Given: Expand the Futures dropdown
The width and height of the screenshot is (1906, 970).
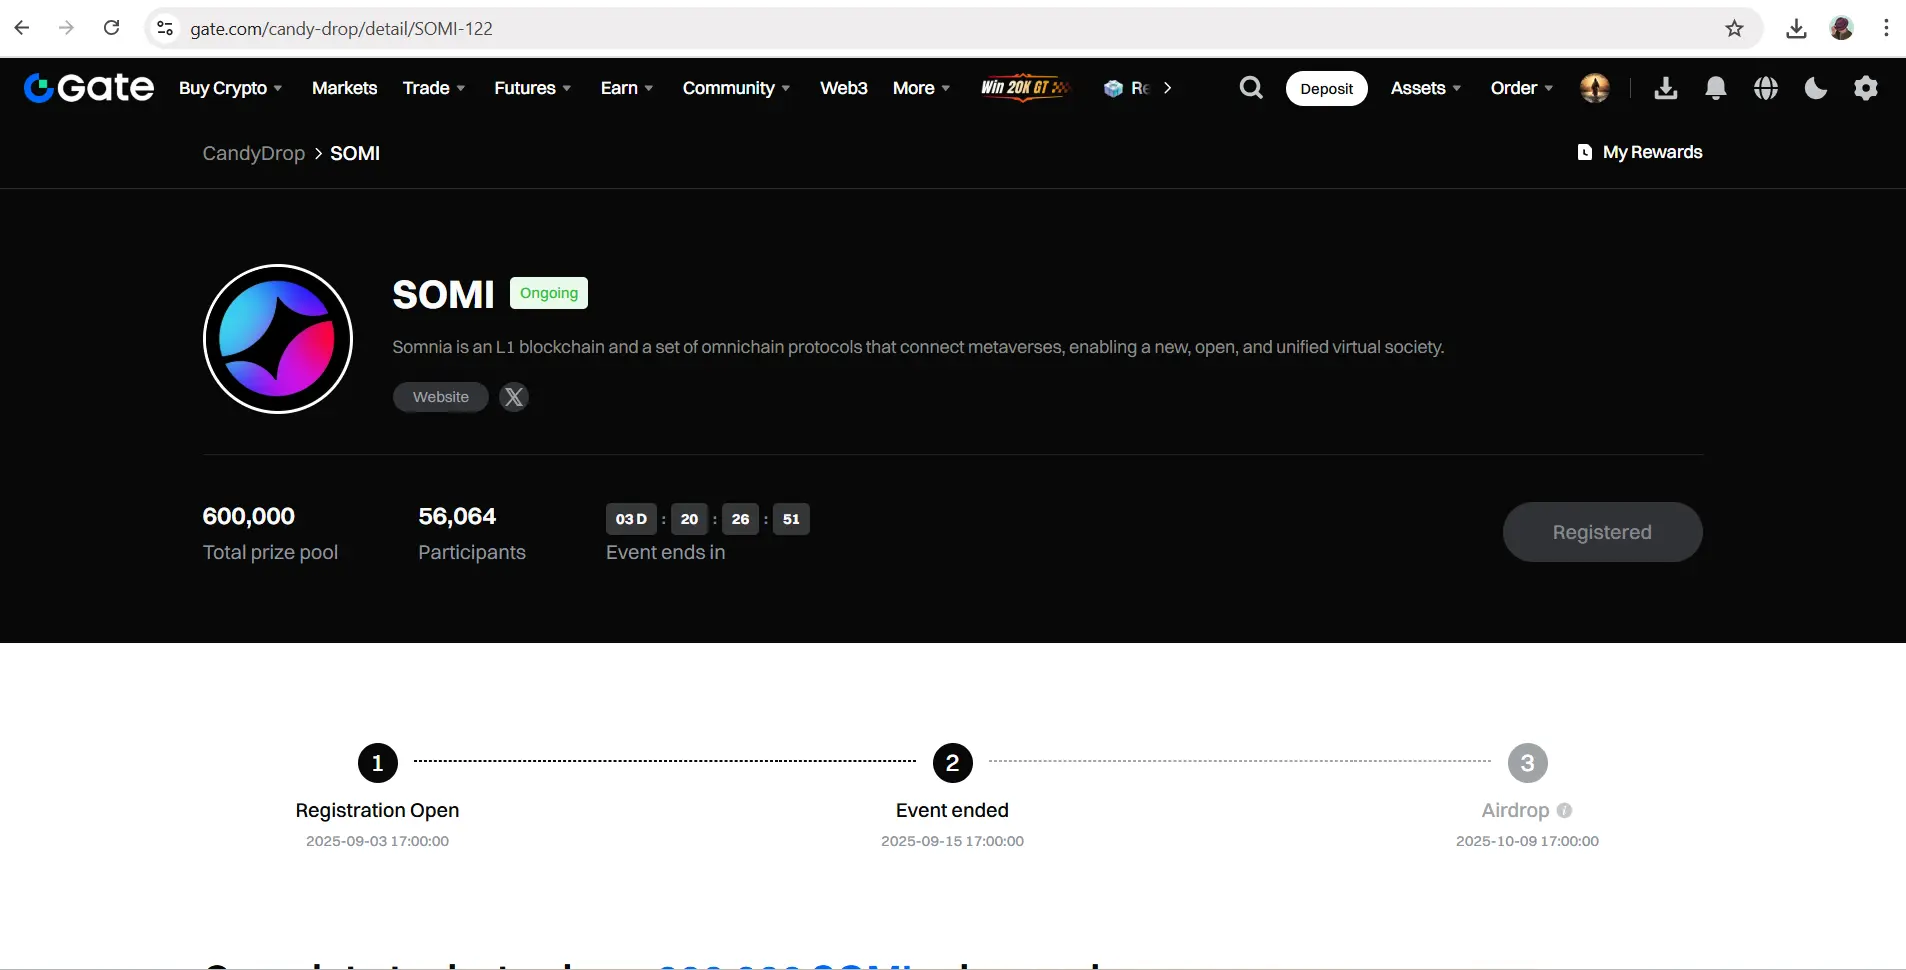Looking at the screenshot, I should click(x=533, y=88).
